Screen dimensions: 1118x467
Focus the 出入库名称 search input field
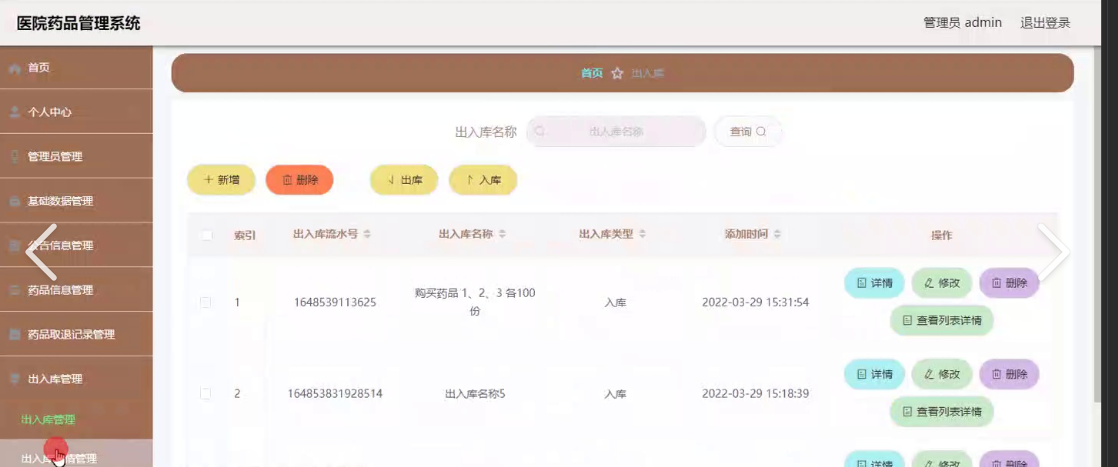pos(616,132)
